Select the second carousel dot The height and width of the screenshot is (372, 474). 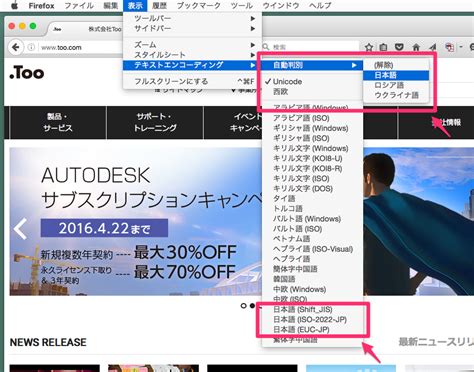[253, 306]
